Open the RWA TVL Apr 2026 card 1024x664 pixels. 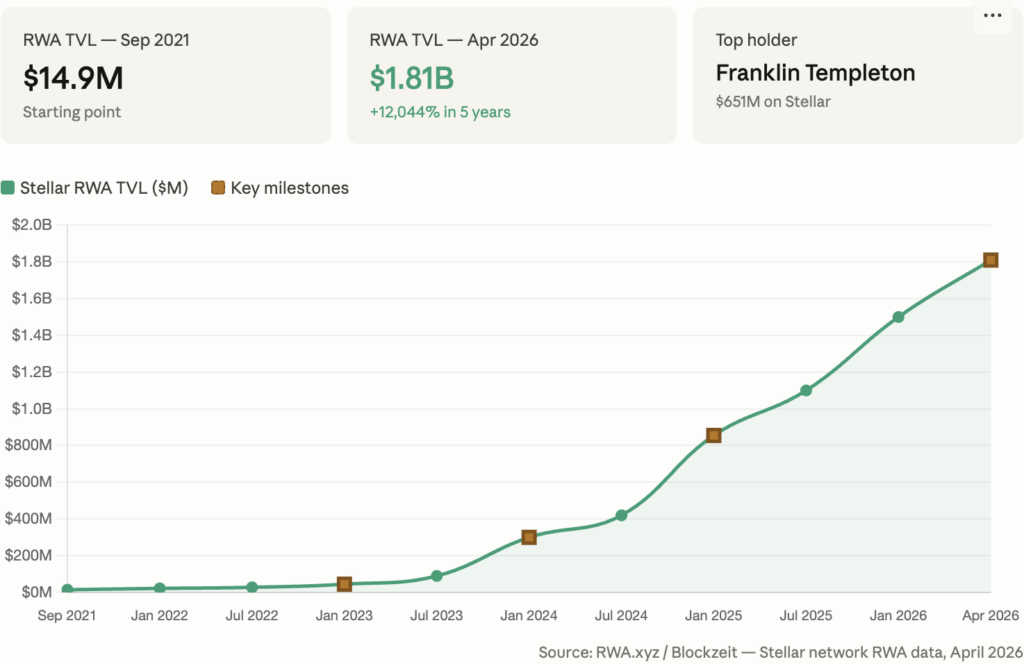[x=511, y=75]
